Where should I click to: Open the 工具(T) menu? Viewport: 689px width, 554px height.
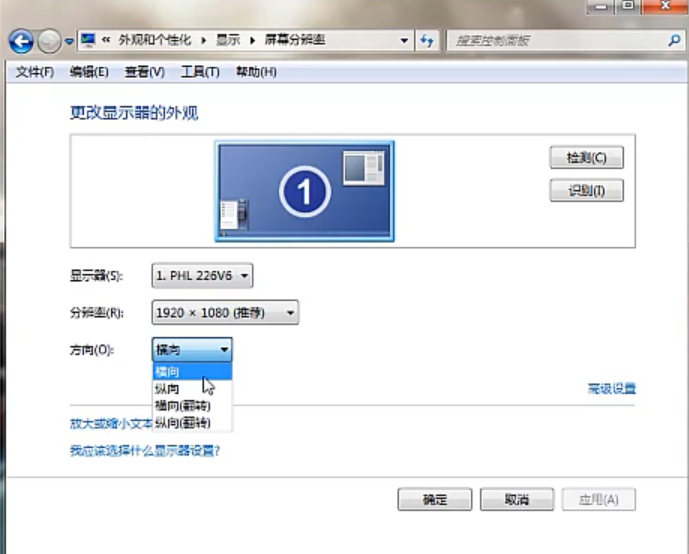(x=199, y=72)
